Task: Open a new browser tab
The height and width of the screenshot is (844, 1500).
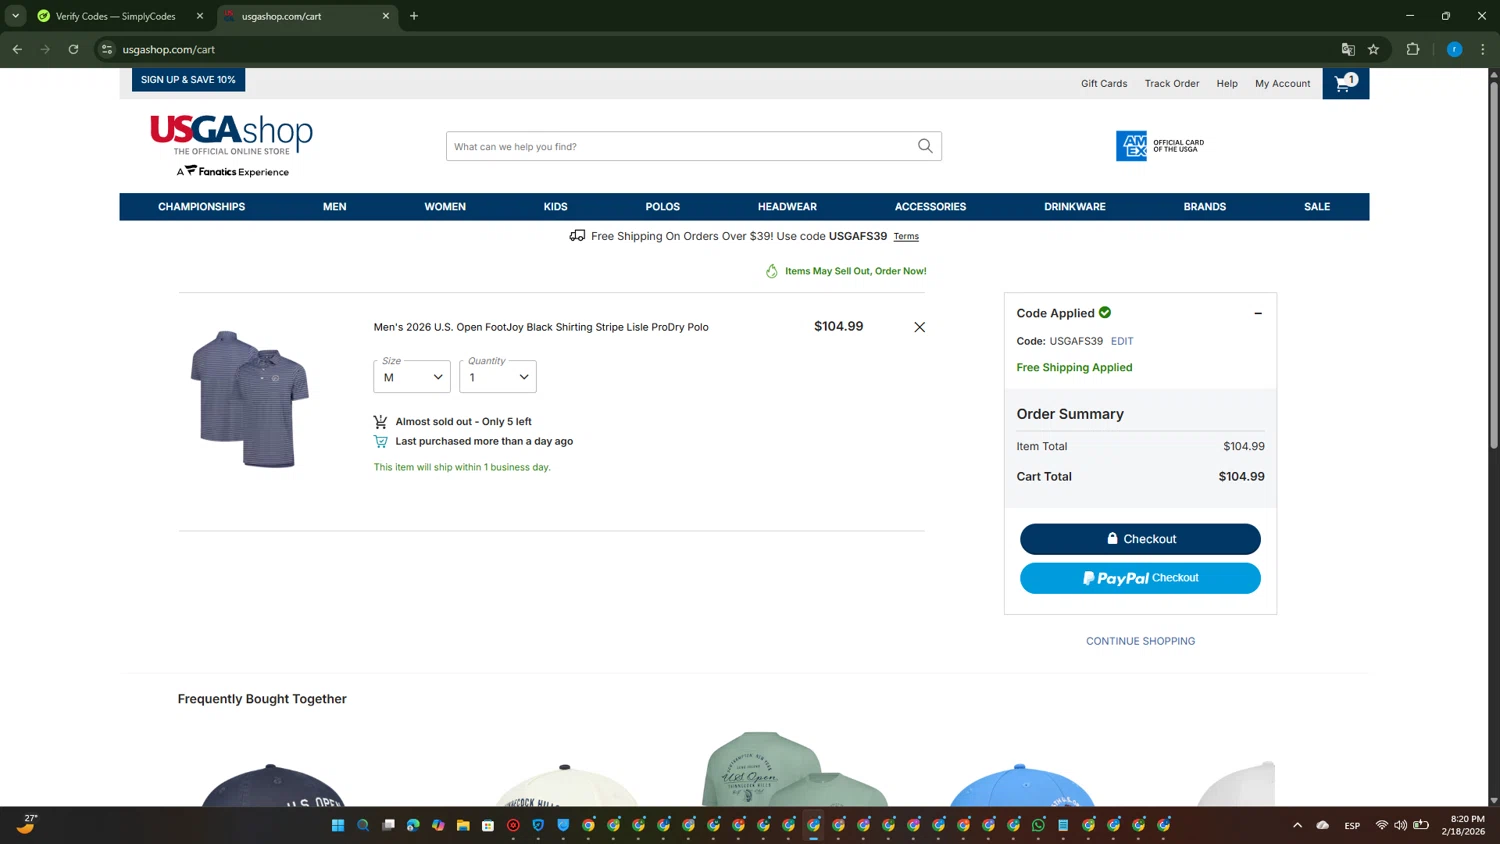Action: pyautogui.click(x=414, y=16)
